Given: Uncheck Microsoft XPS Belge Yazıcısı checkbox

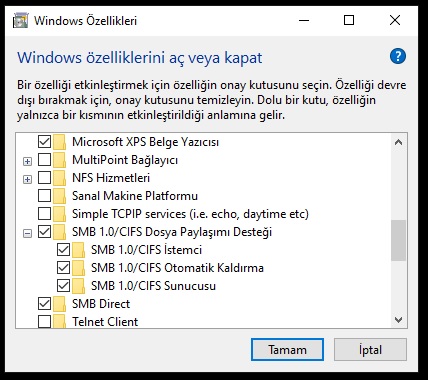Looking at the screenshot, I should 44,142.
